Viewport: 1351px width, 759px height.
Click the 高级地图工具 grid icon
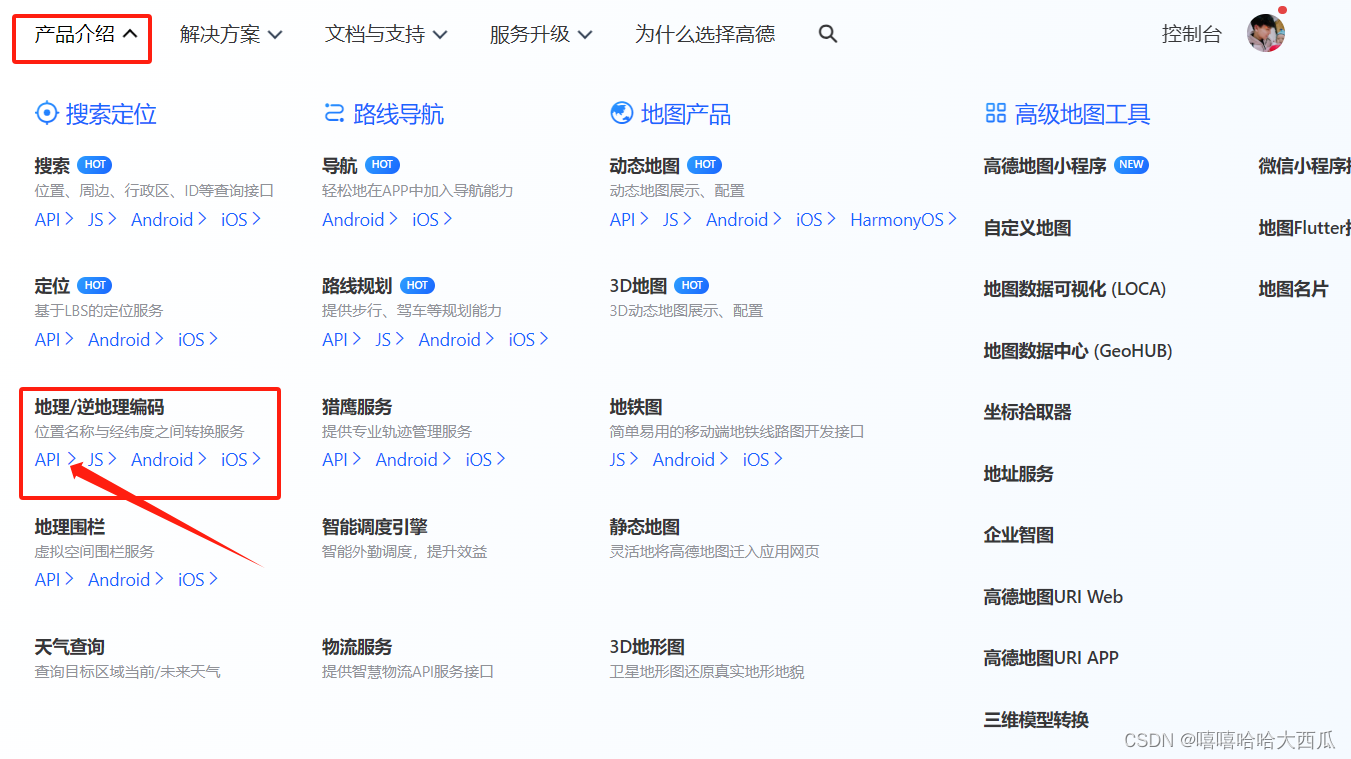pos(995,114)
